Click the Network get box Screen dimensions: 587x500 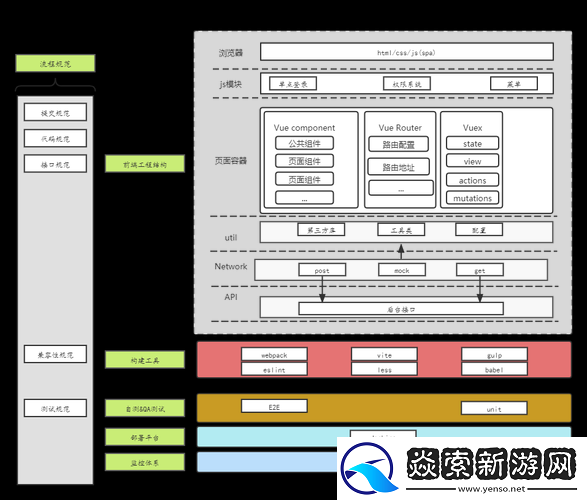[x=480, y=270]
